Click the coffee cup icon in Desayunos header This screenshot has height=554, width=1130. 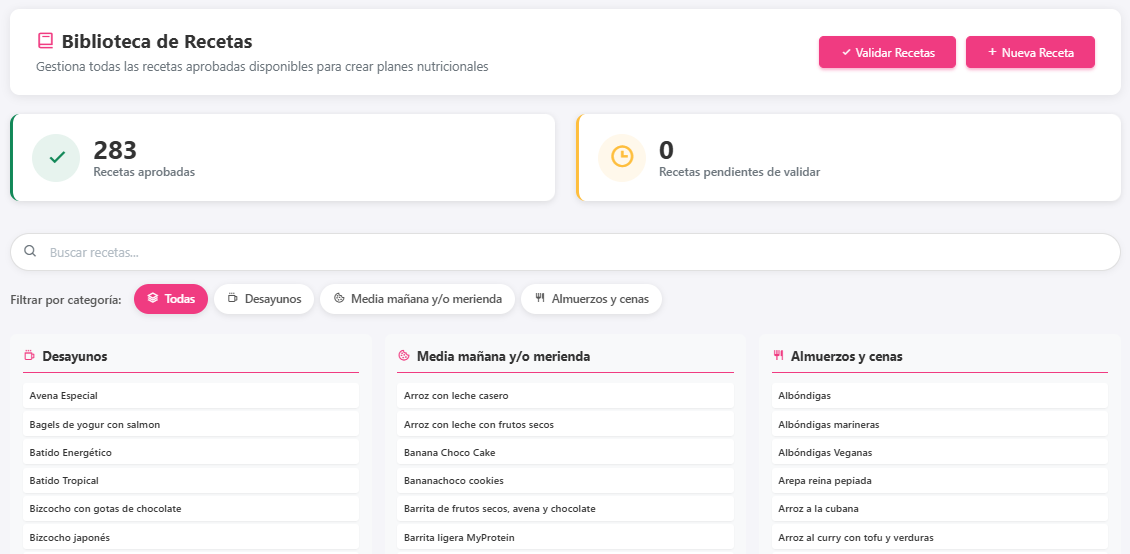pyautogui.click(x=30, y=355)
